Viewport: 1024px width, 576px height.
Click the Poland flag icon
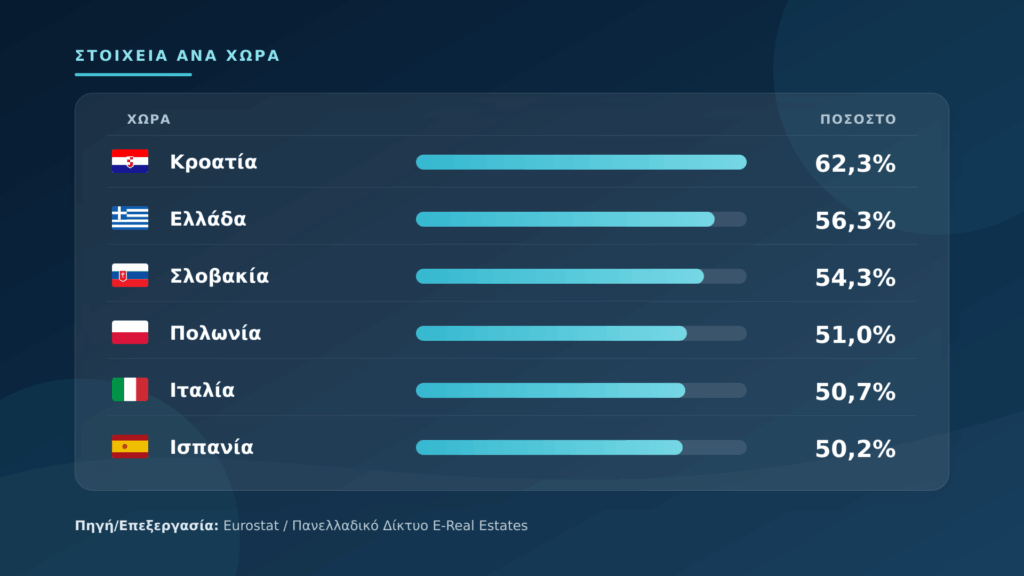point(130,332)
